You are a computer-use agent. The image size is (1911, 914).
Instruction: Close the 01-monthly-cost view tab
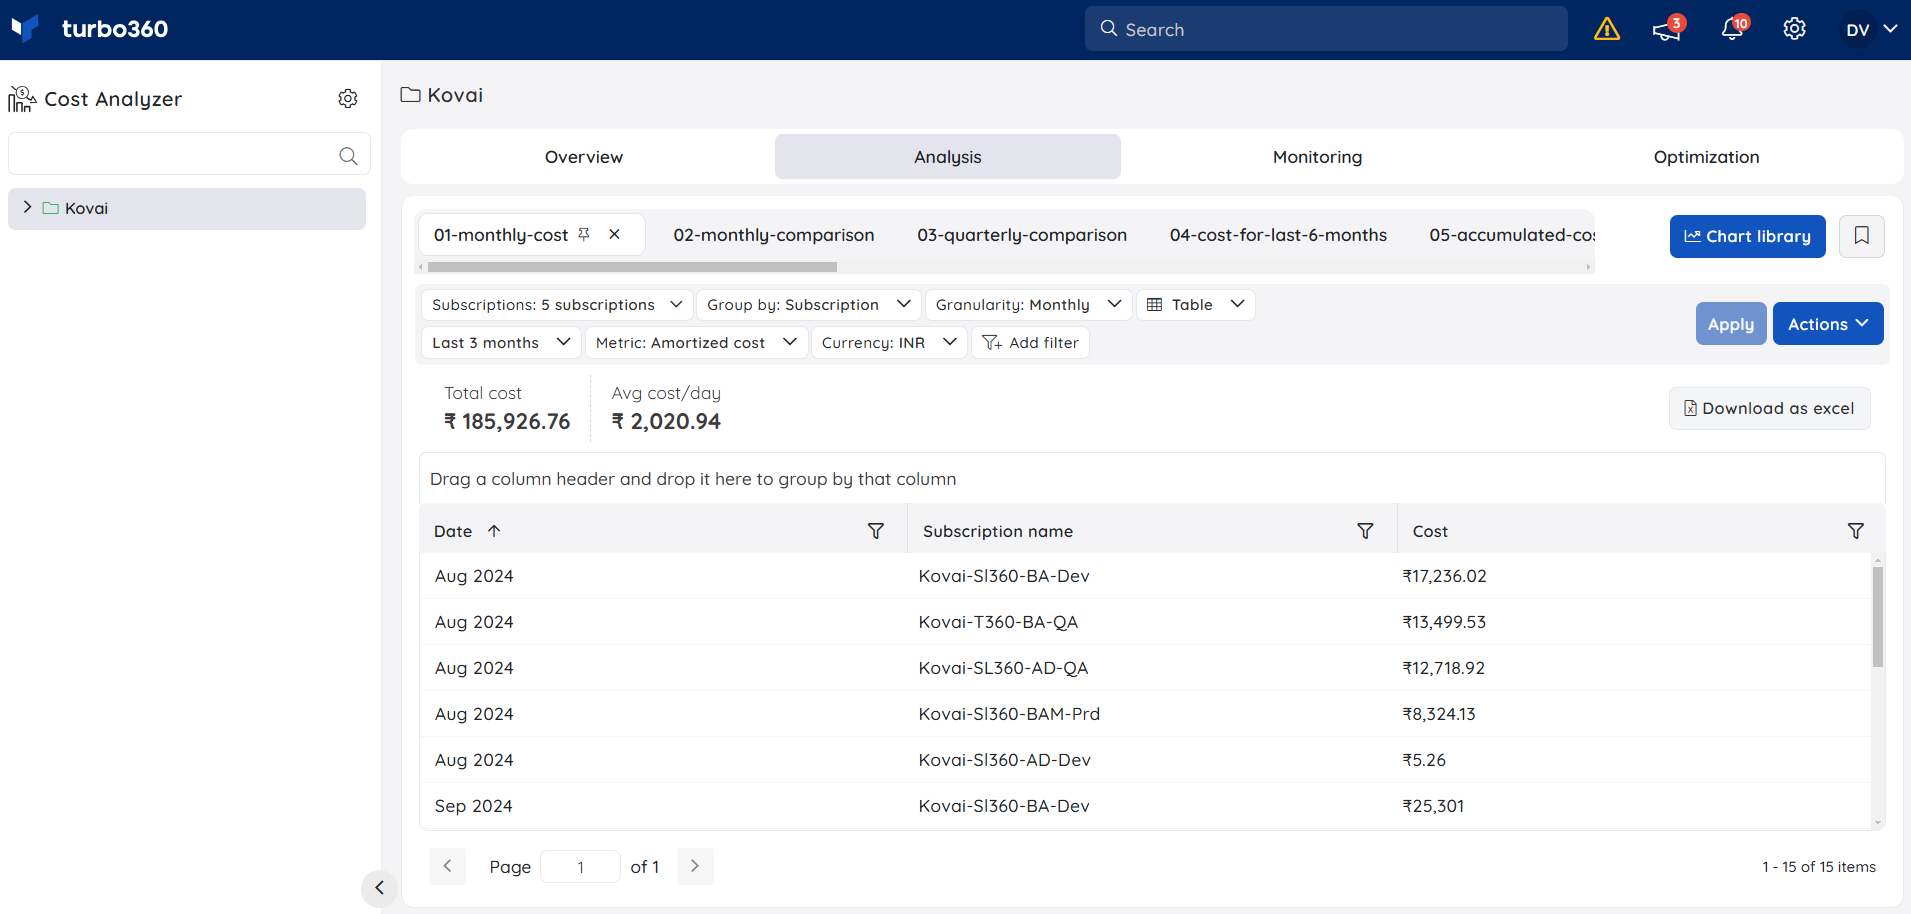[x=615, y=234]
